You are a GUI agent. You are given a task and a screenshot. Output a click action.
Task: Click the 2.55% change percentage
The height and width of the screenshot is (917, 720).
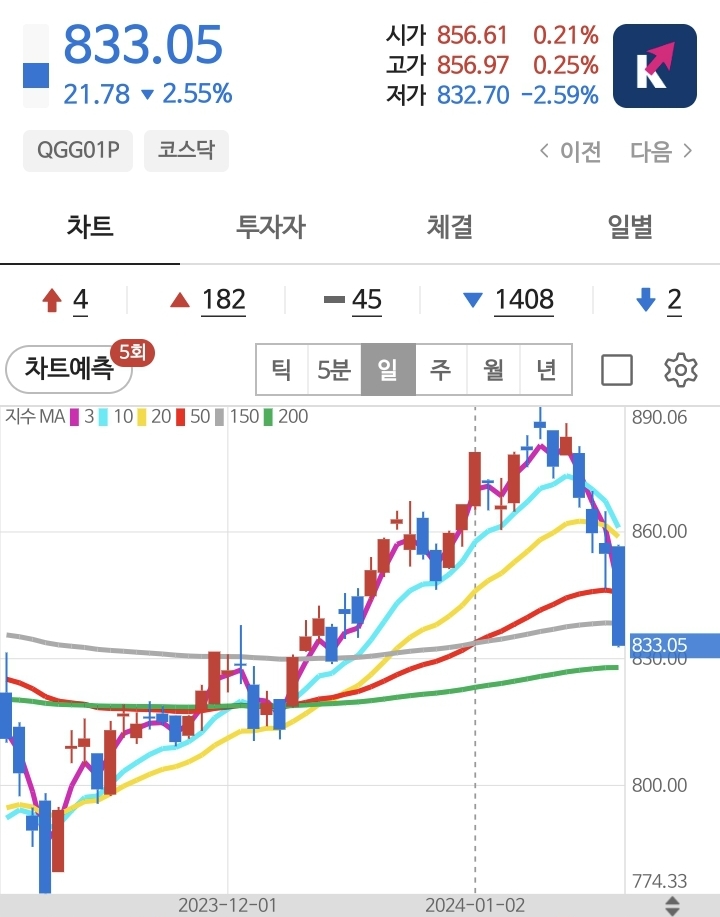tap(197, 94)
